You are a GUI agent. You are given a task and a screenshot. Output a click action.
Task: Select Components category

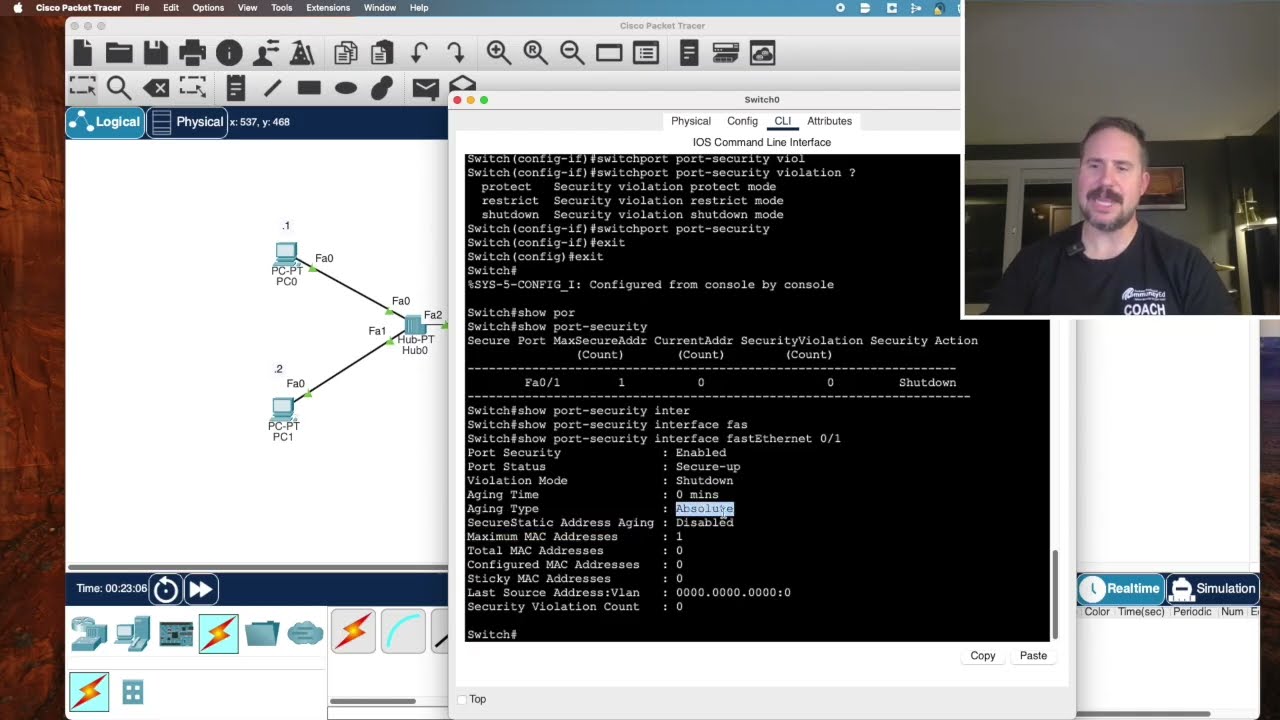pyautogui.click(x=176, y=634)
